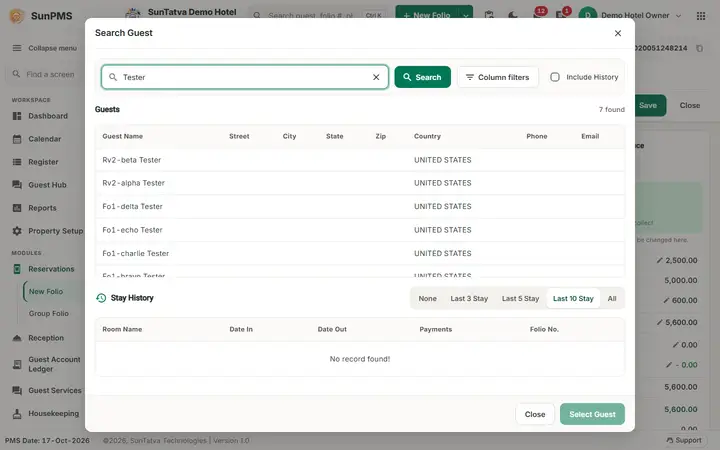Open notifications with badge 12
This screenshot has width=720, height=450.
(538, 14)
